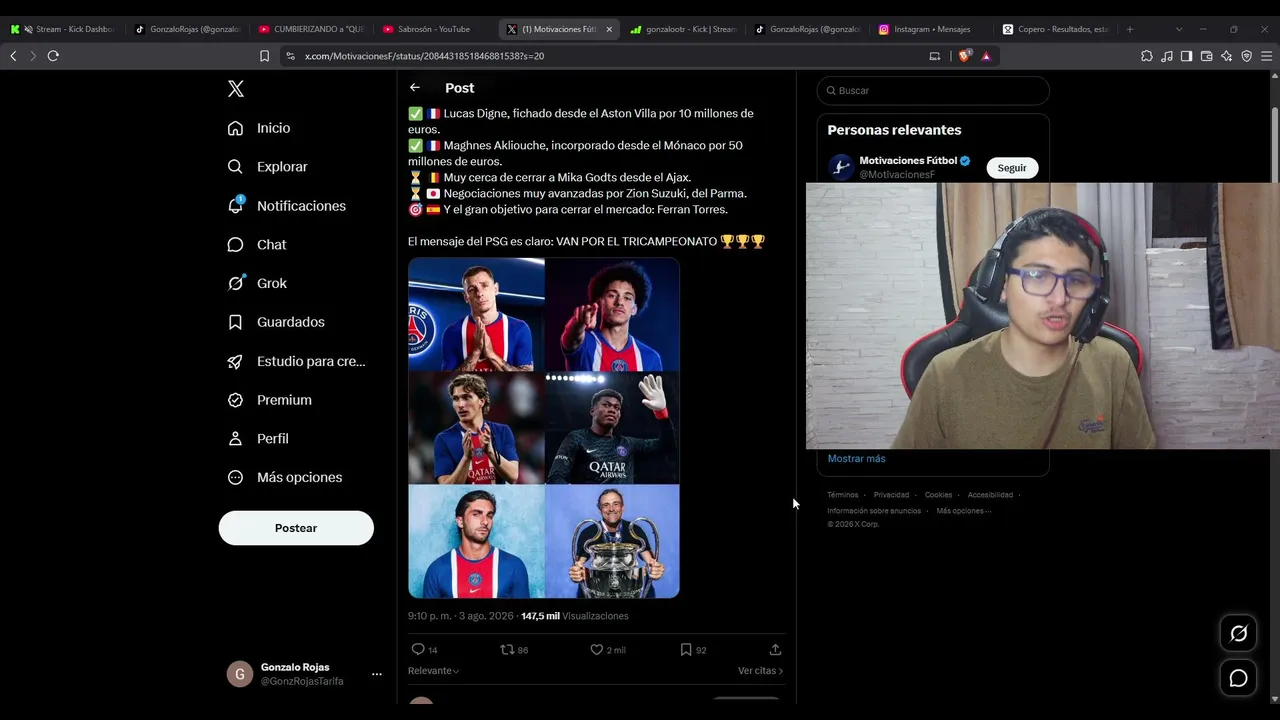Click the Mostrar más link
The image size is (1280, 720).
[x=856, y=459]
